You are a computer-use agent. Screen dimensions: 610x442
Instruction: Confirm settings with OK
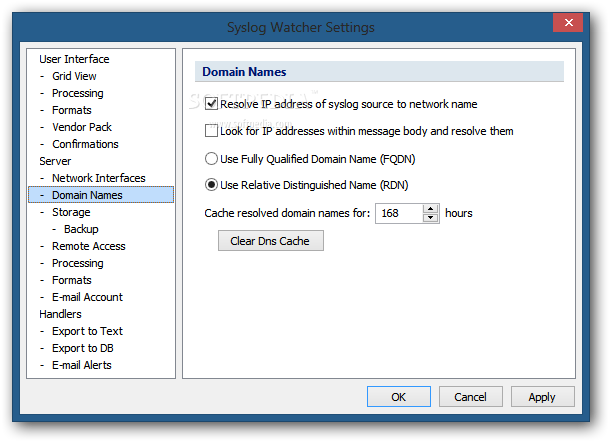point(399,397)
